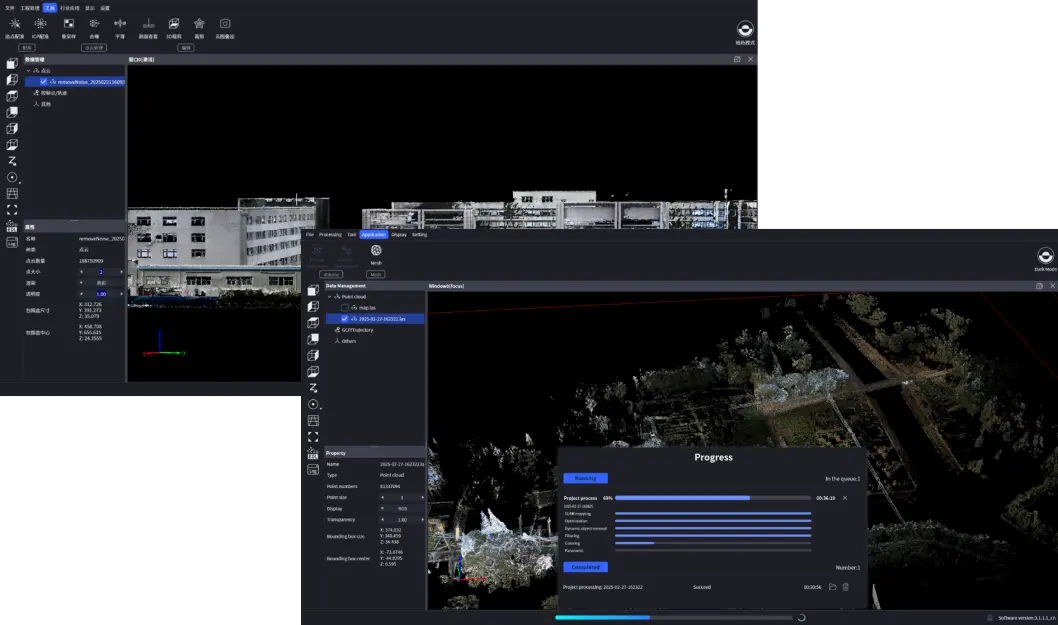Select the highlighted 工具 tab in Chinese window
Screen dimensions: 1058x625
[50, 8]
